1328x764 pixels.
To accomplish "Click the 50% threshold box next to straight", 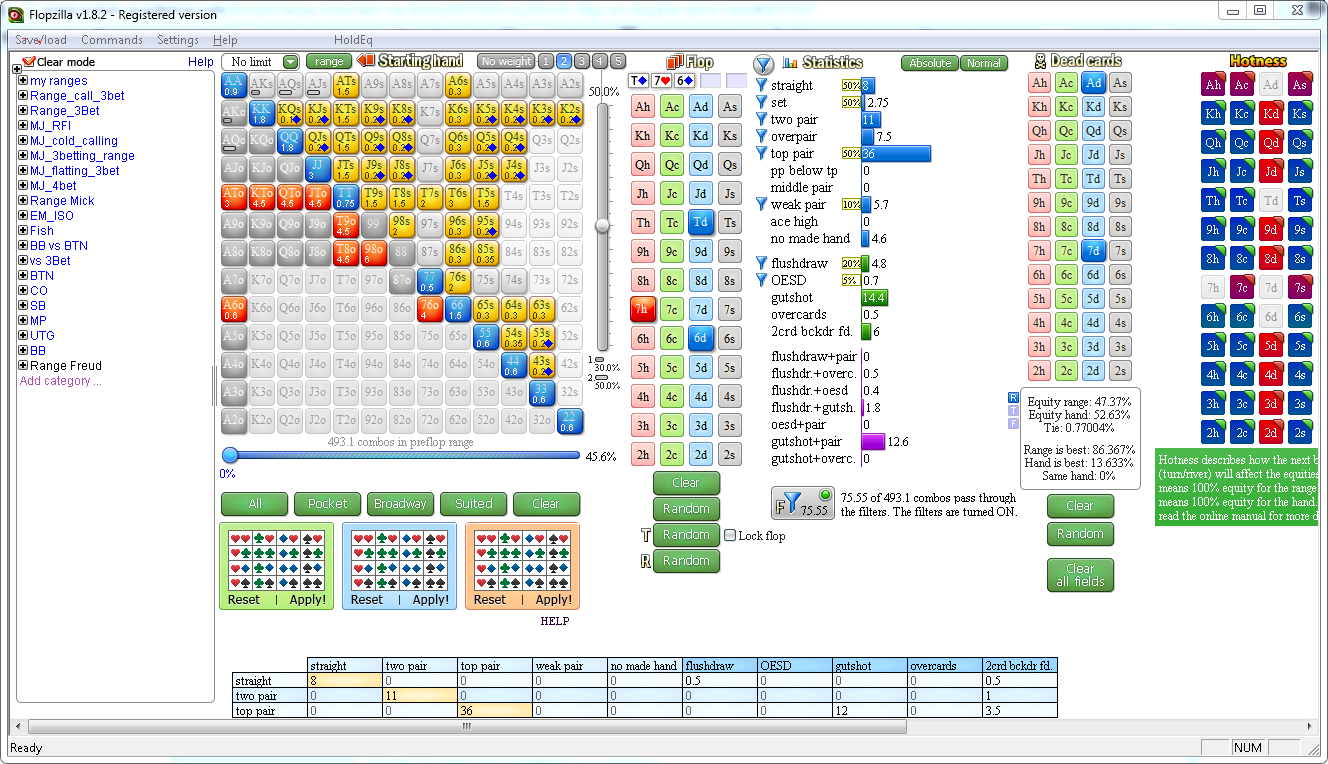I will click(851, 86).
